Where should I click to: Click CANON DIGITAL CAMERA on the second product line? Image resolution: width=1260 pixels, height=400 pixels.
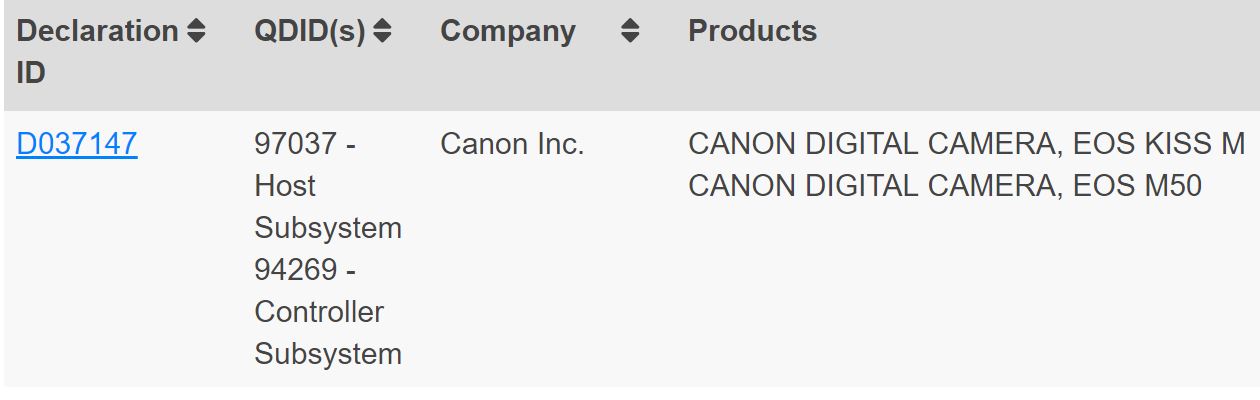871,186
